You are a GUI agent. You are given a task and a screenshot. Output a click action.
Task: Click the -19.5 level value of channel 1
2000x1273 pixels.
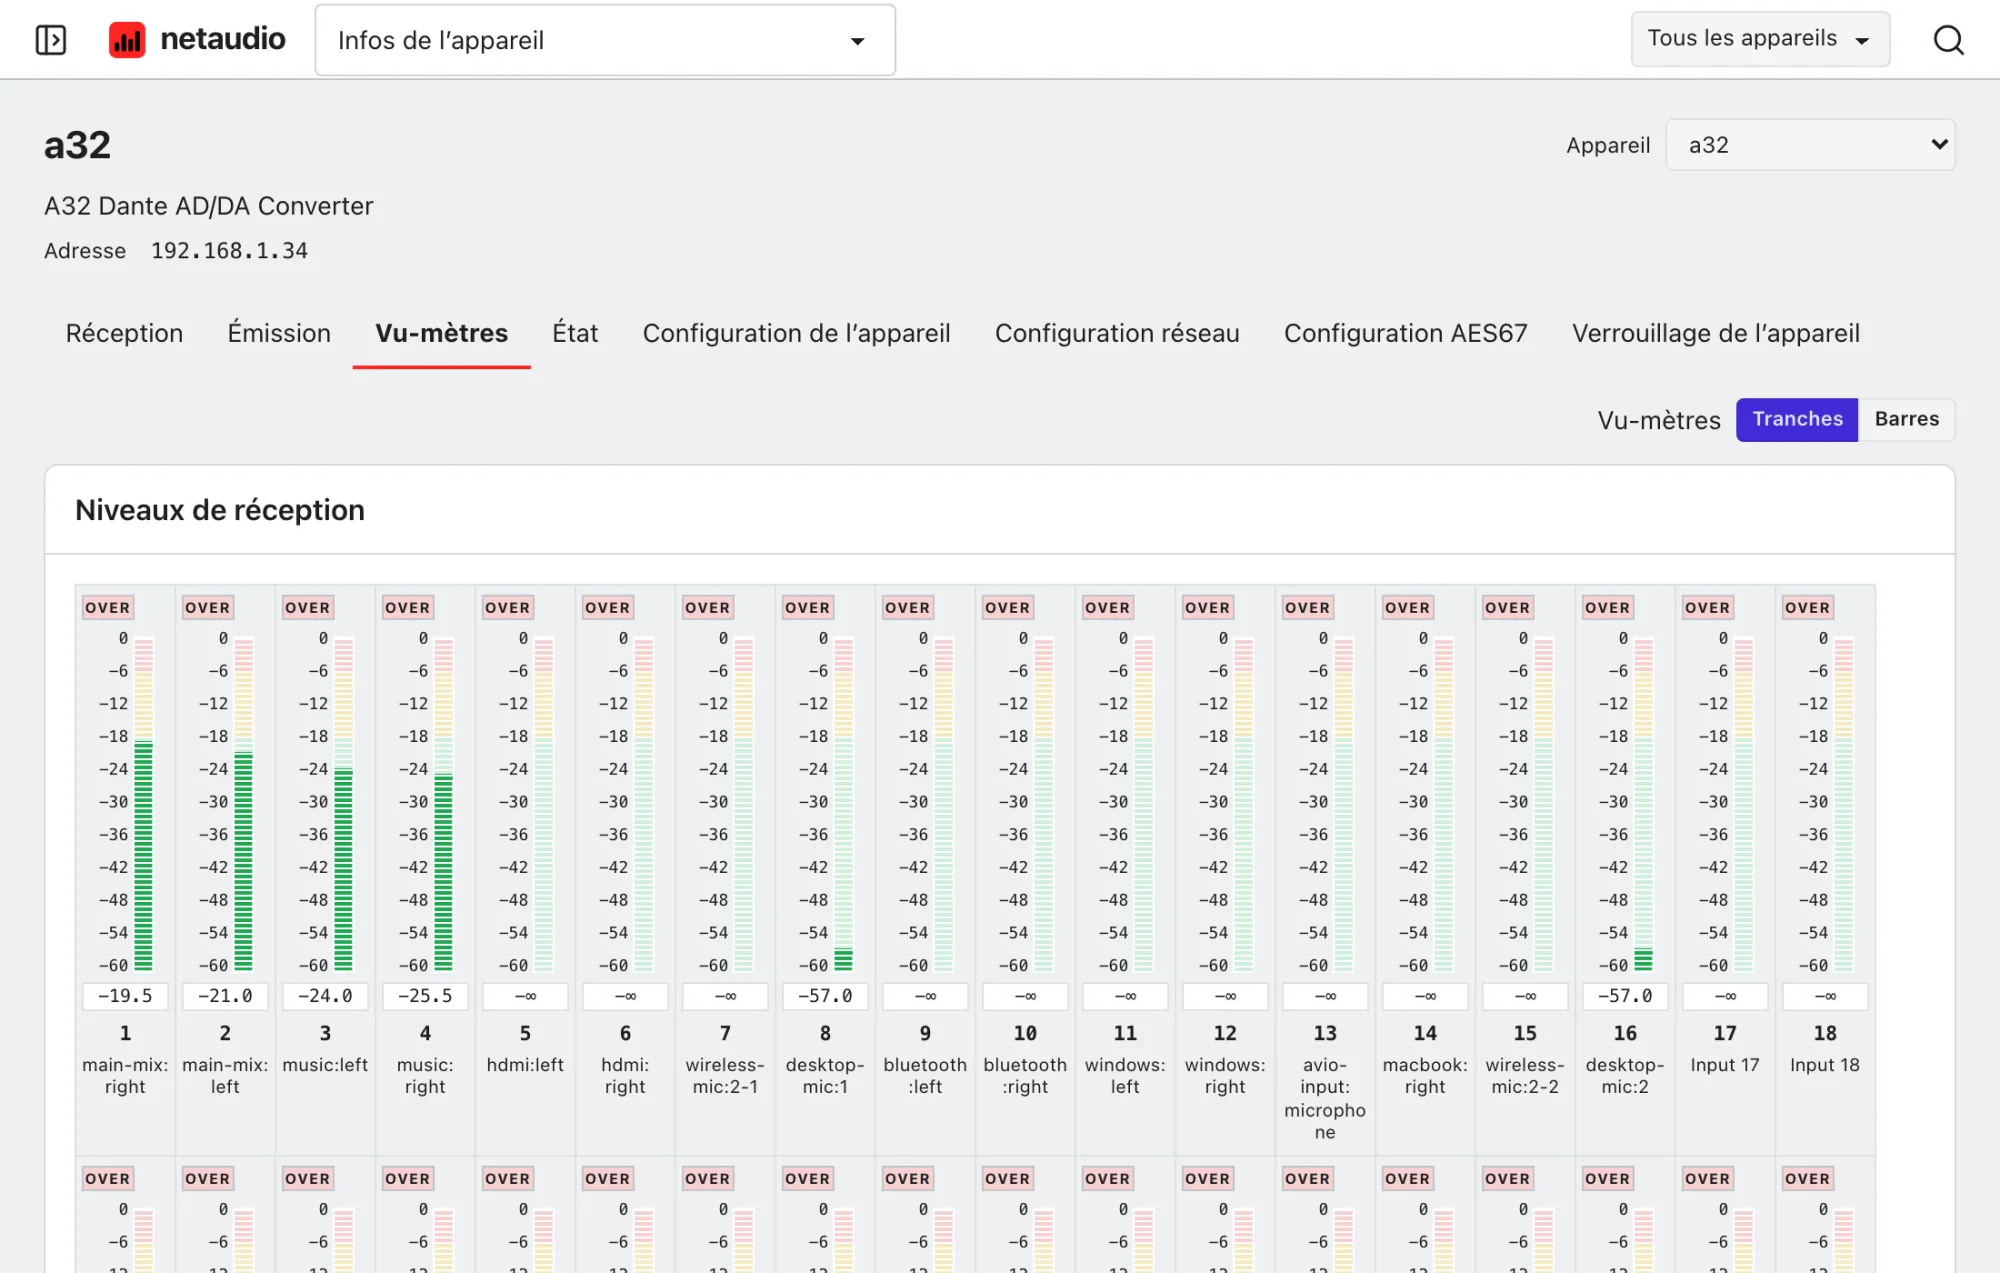pos(125,996)
